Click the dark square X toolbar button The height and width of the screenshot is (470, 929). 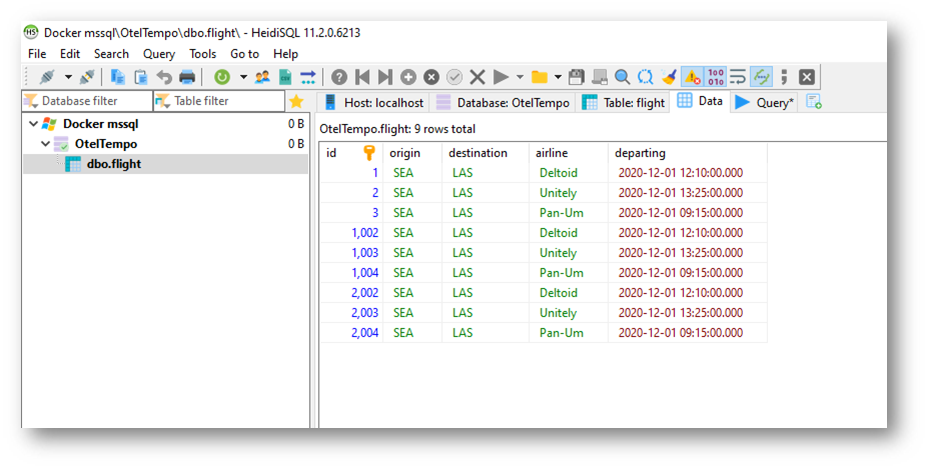(x=807, y=77)
